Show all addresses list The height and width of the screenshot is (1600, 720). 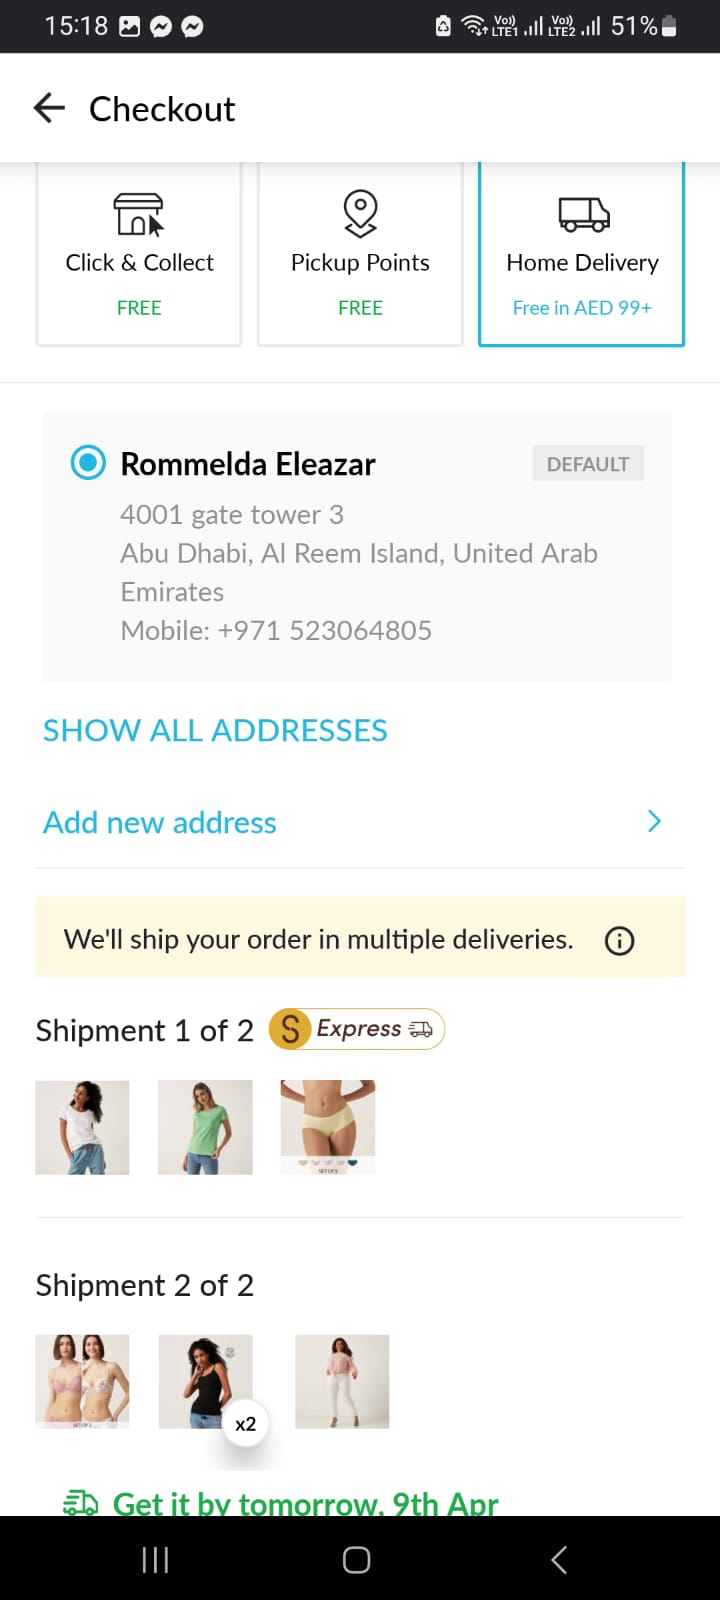tap(215, 730)
